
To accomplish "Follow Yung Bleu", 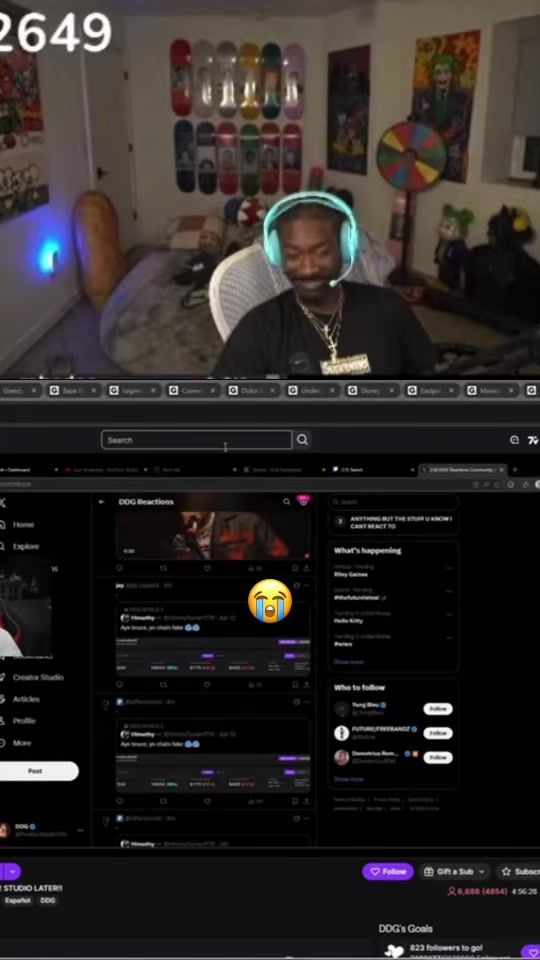I will tap(438, 709).
